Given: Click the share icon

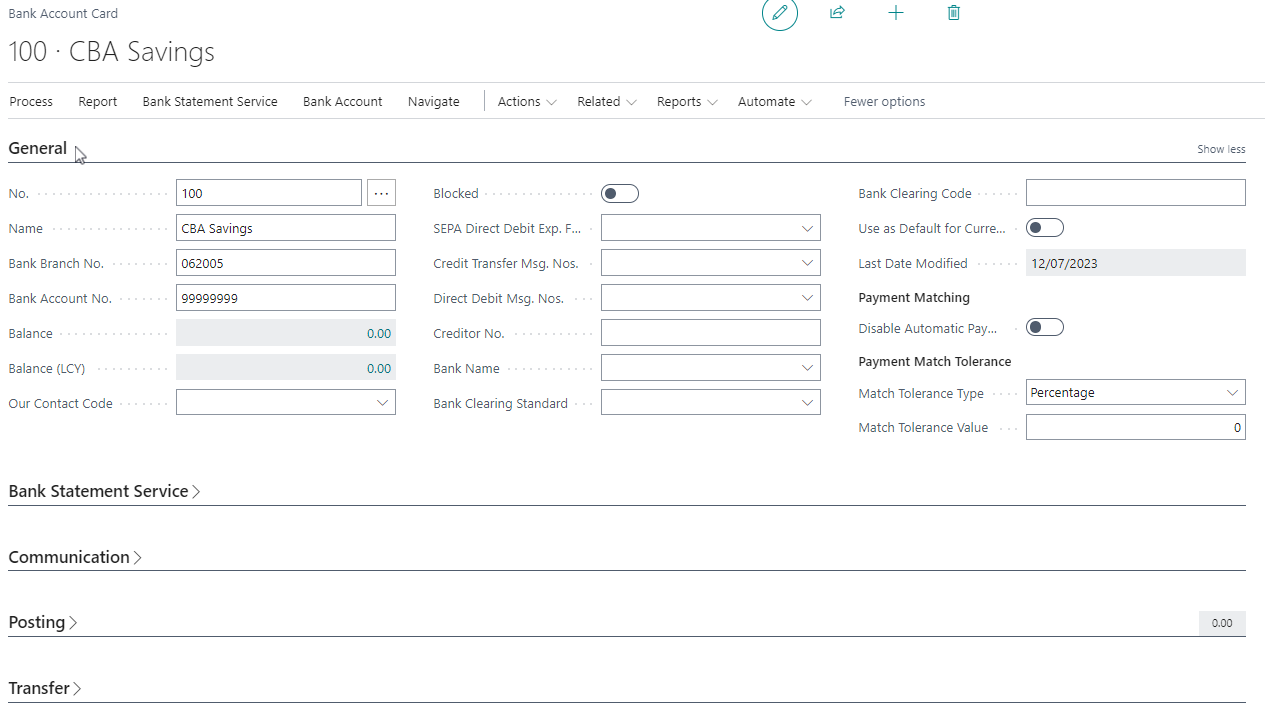Looking at the screenshot, I should tap(837, 13).
